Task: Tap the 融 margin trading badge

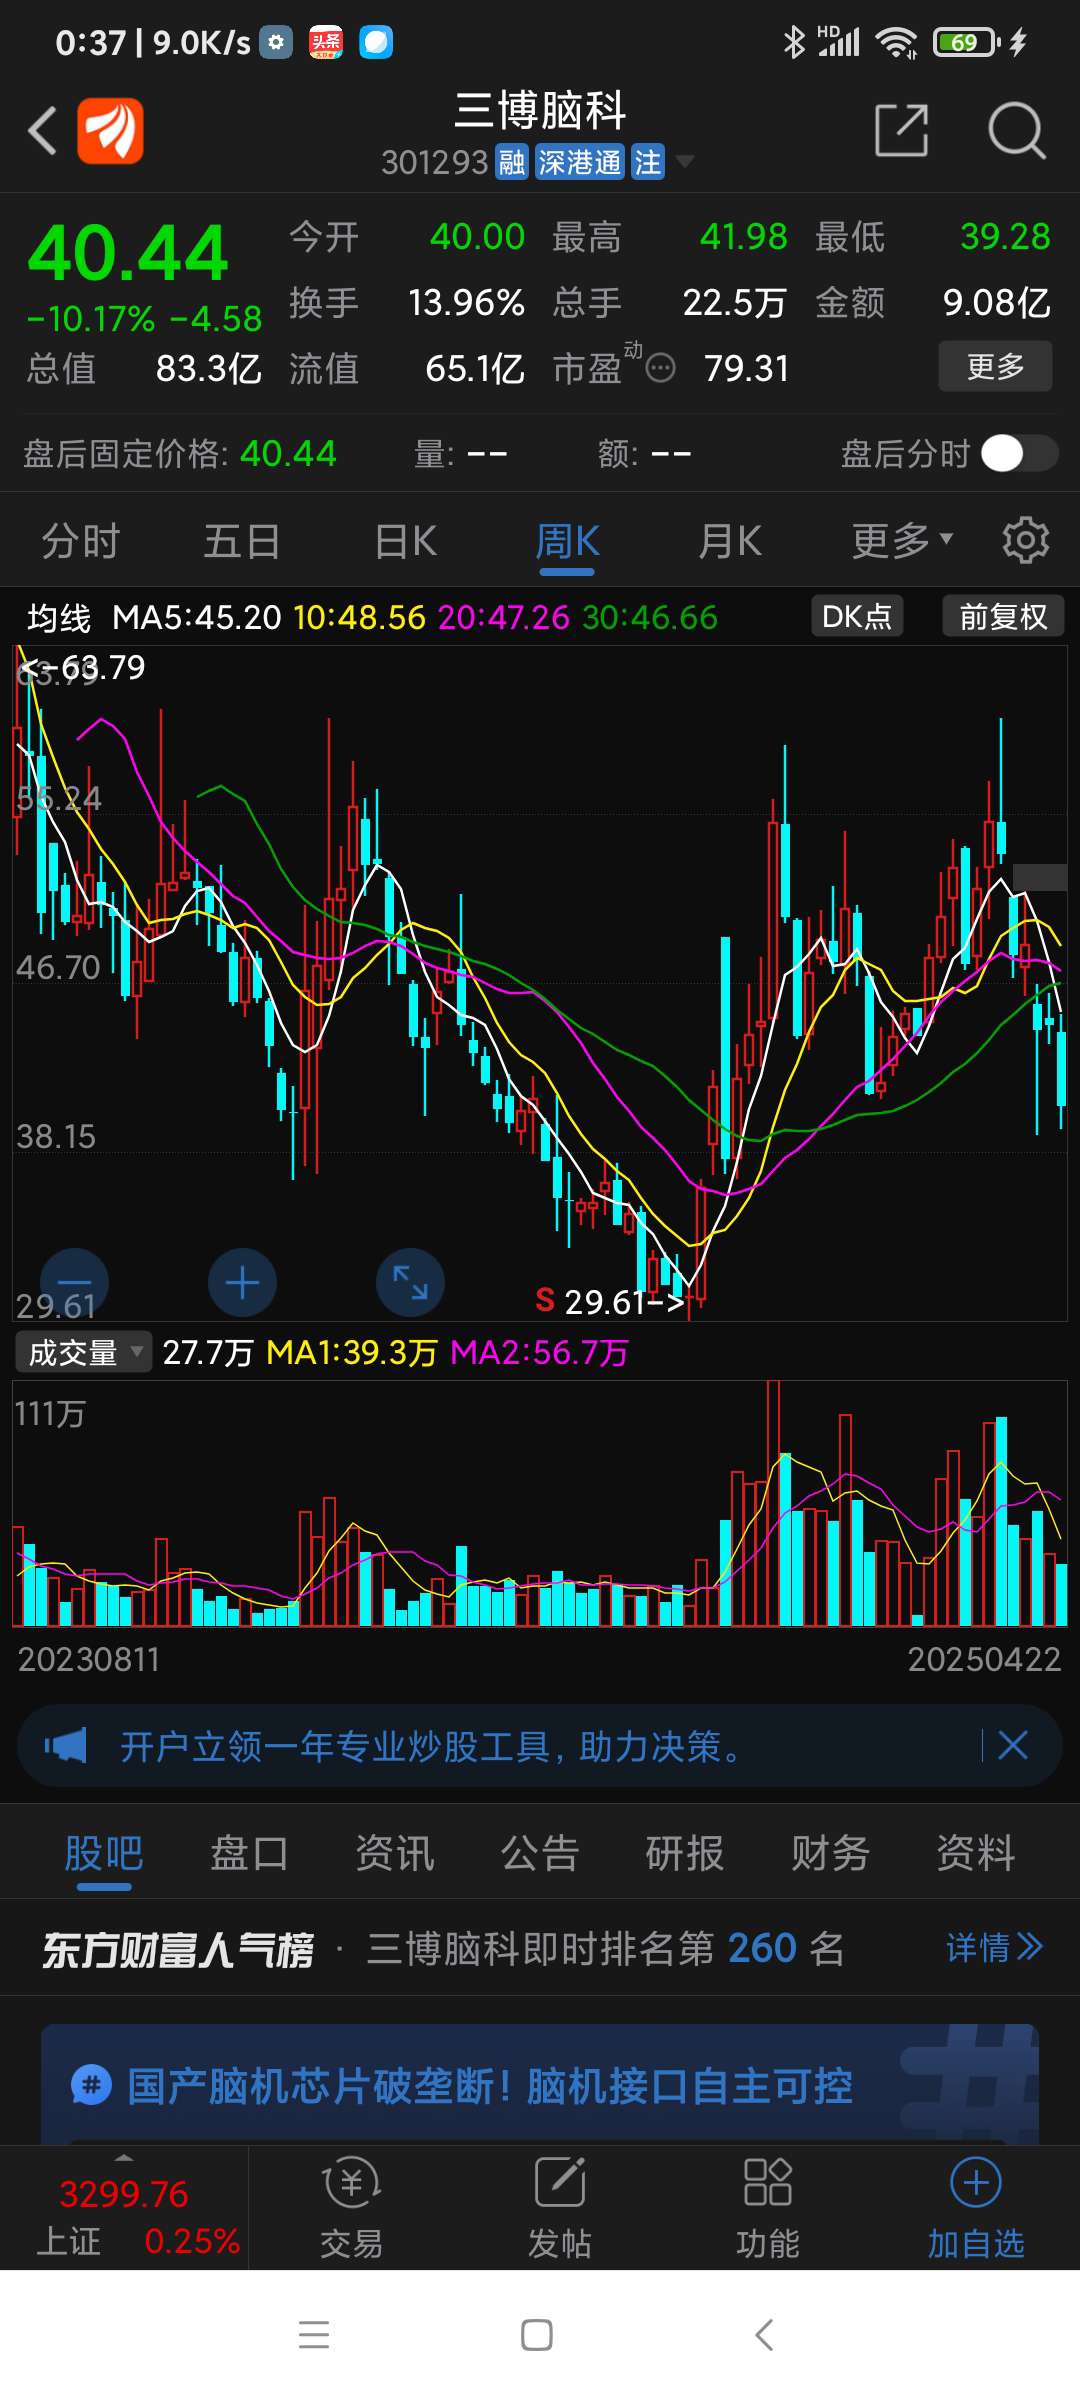Action: tap(512, 162)
